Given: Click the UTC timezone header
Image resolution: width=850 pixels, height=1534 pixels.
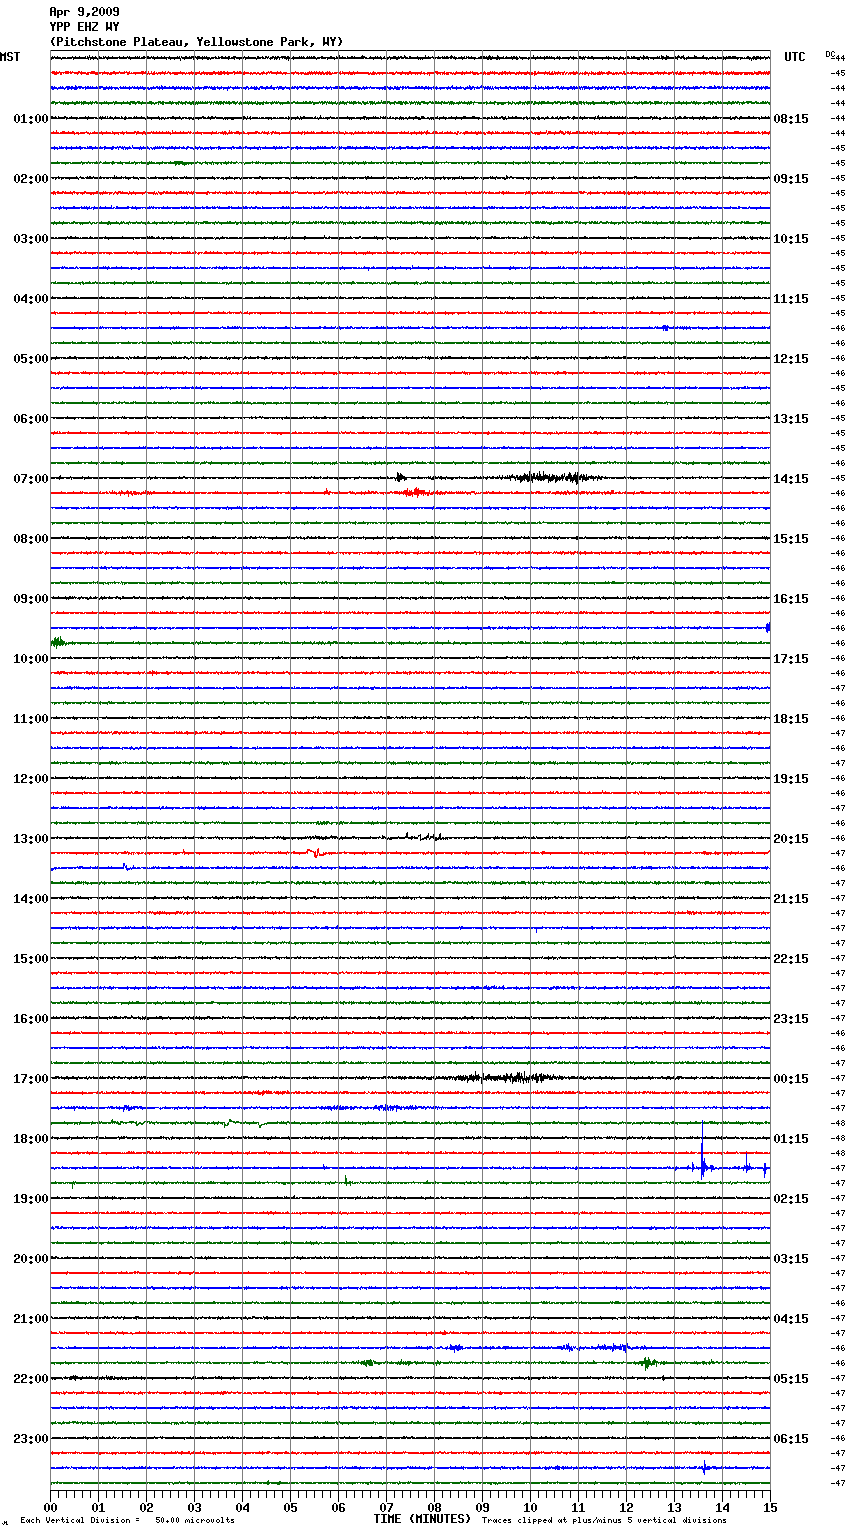Looking at the screenshot, I should 795,57.
